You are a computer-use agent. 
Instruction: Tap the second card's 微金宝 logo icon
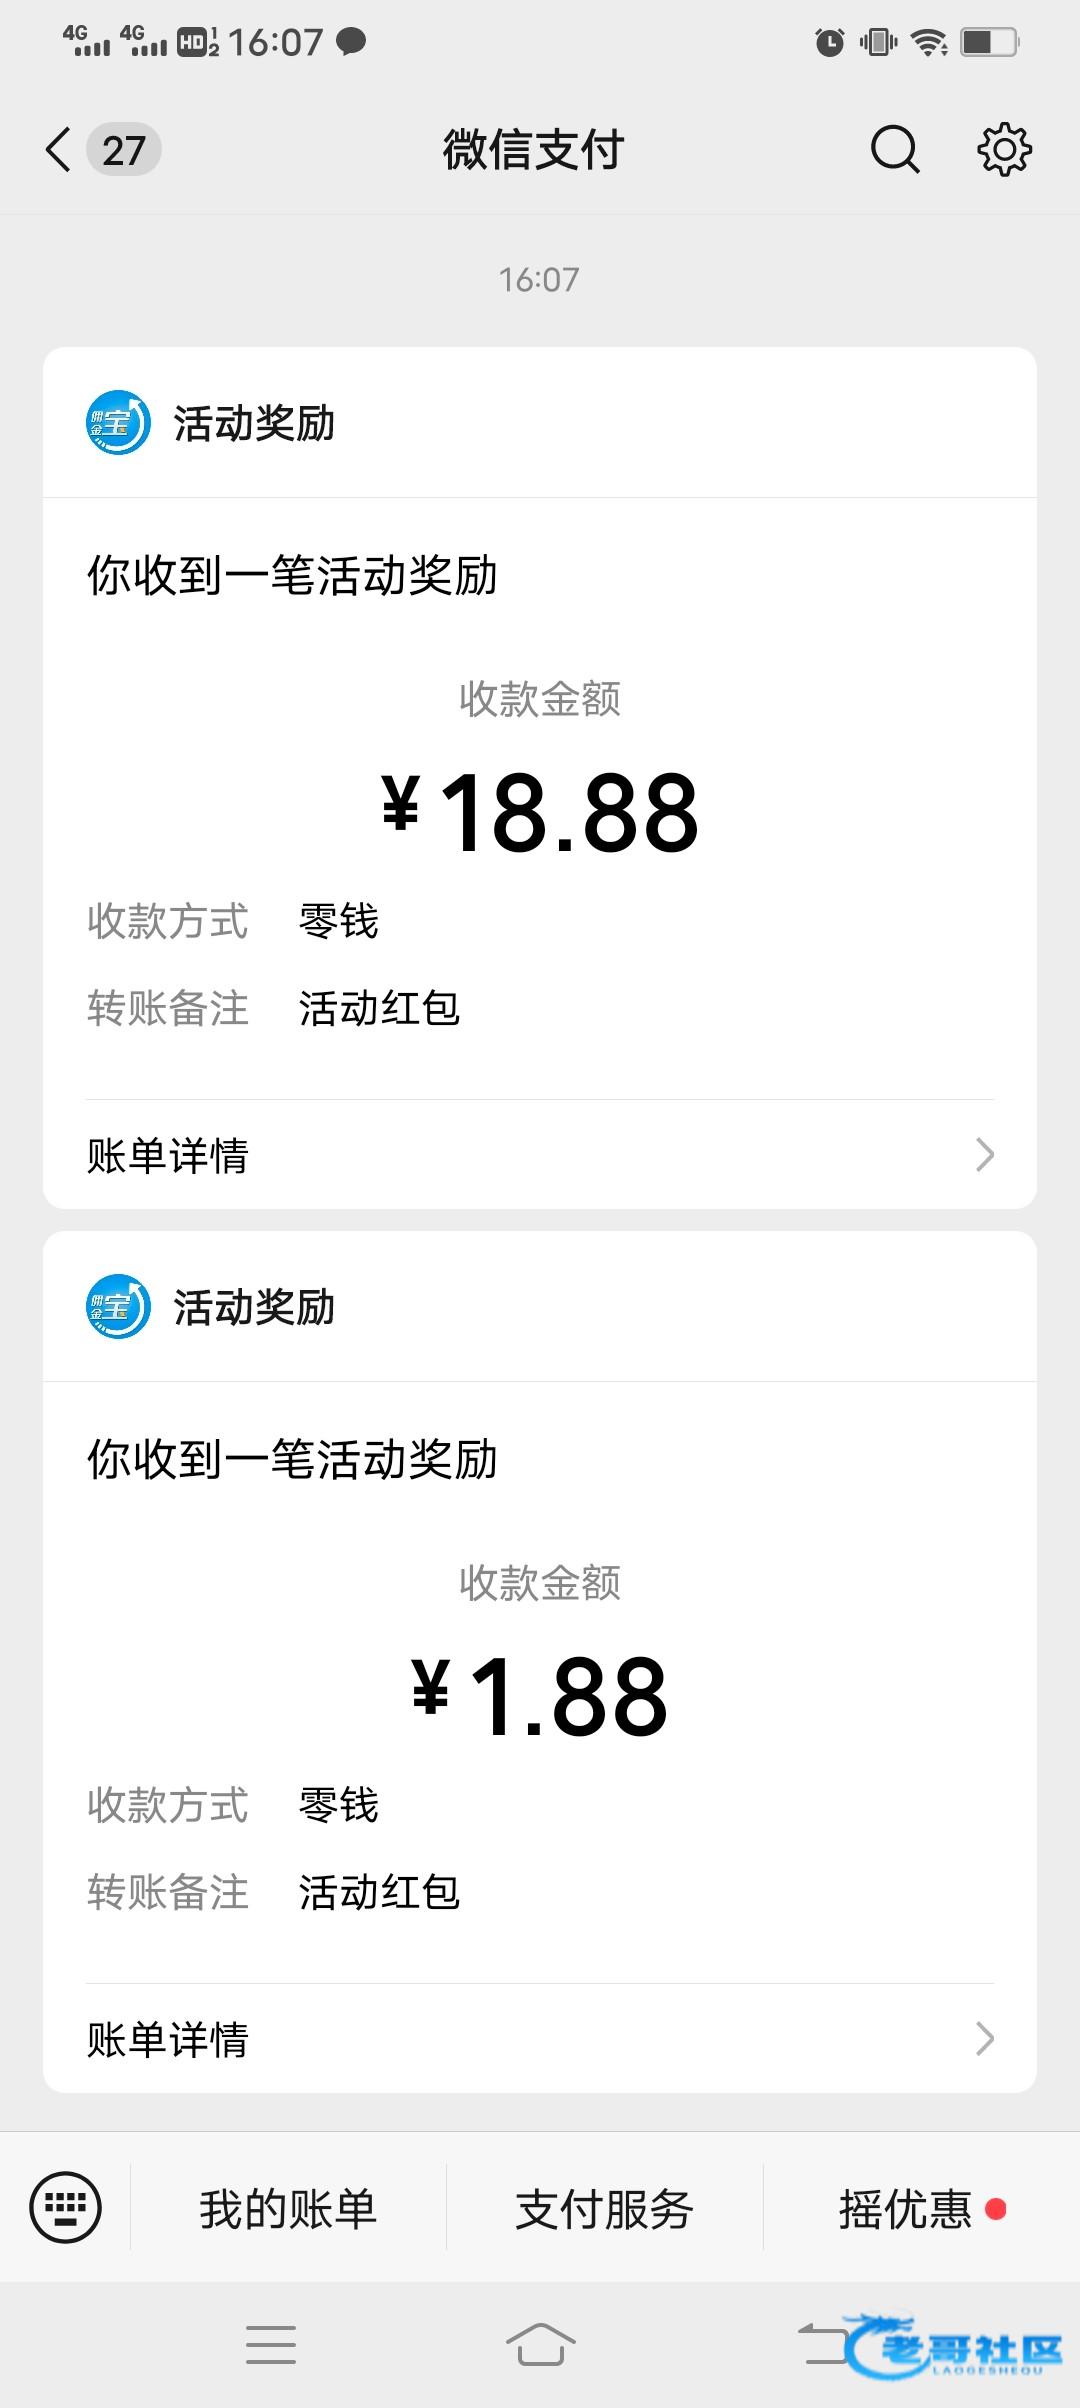118,1306
